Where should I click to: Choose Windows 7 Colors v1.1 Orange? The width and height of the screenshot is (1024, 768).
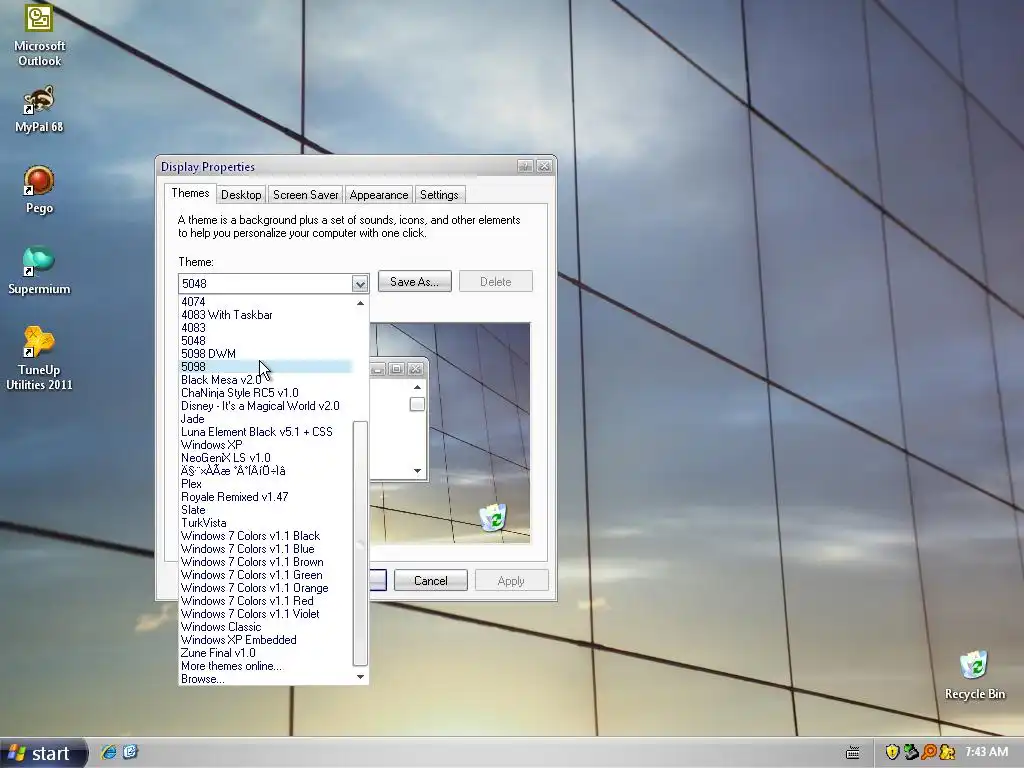[266, 588]
